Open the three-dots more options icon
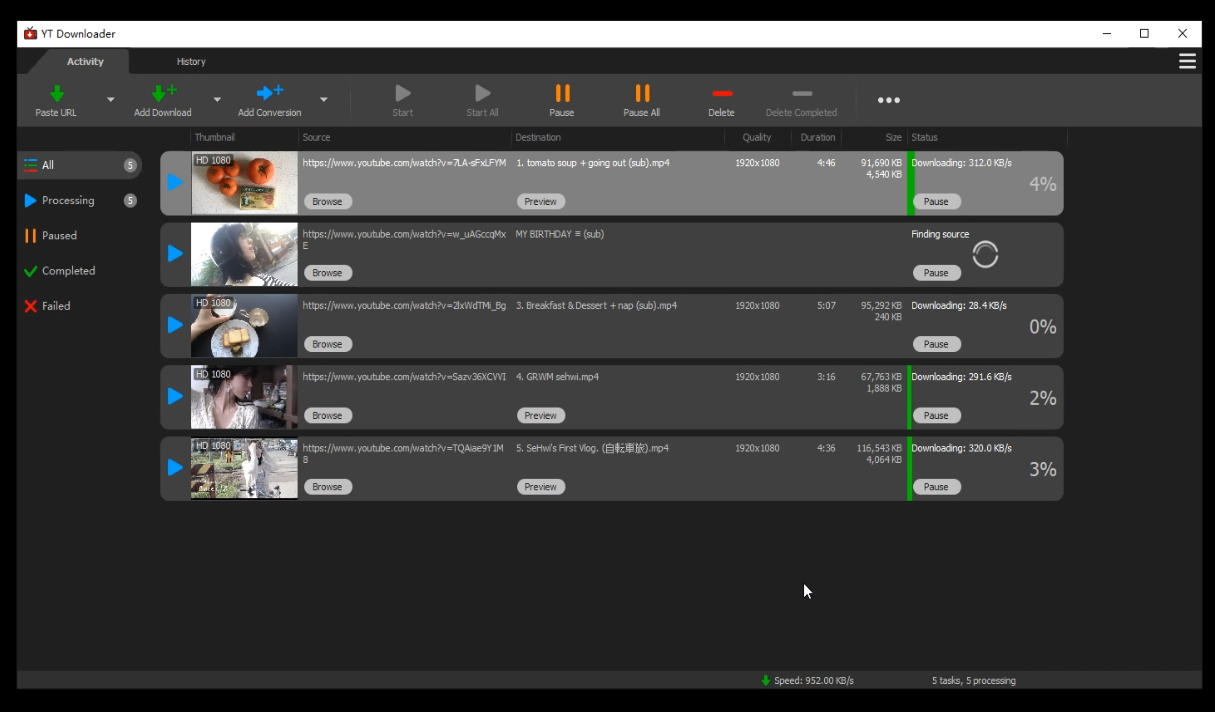This screenshot has width=1215, height=712. tap(888, 100)
